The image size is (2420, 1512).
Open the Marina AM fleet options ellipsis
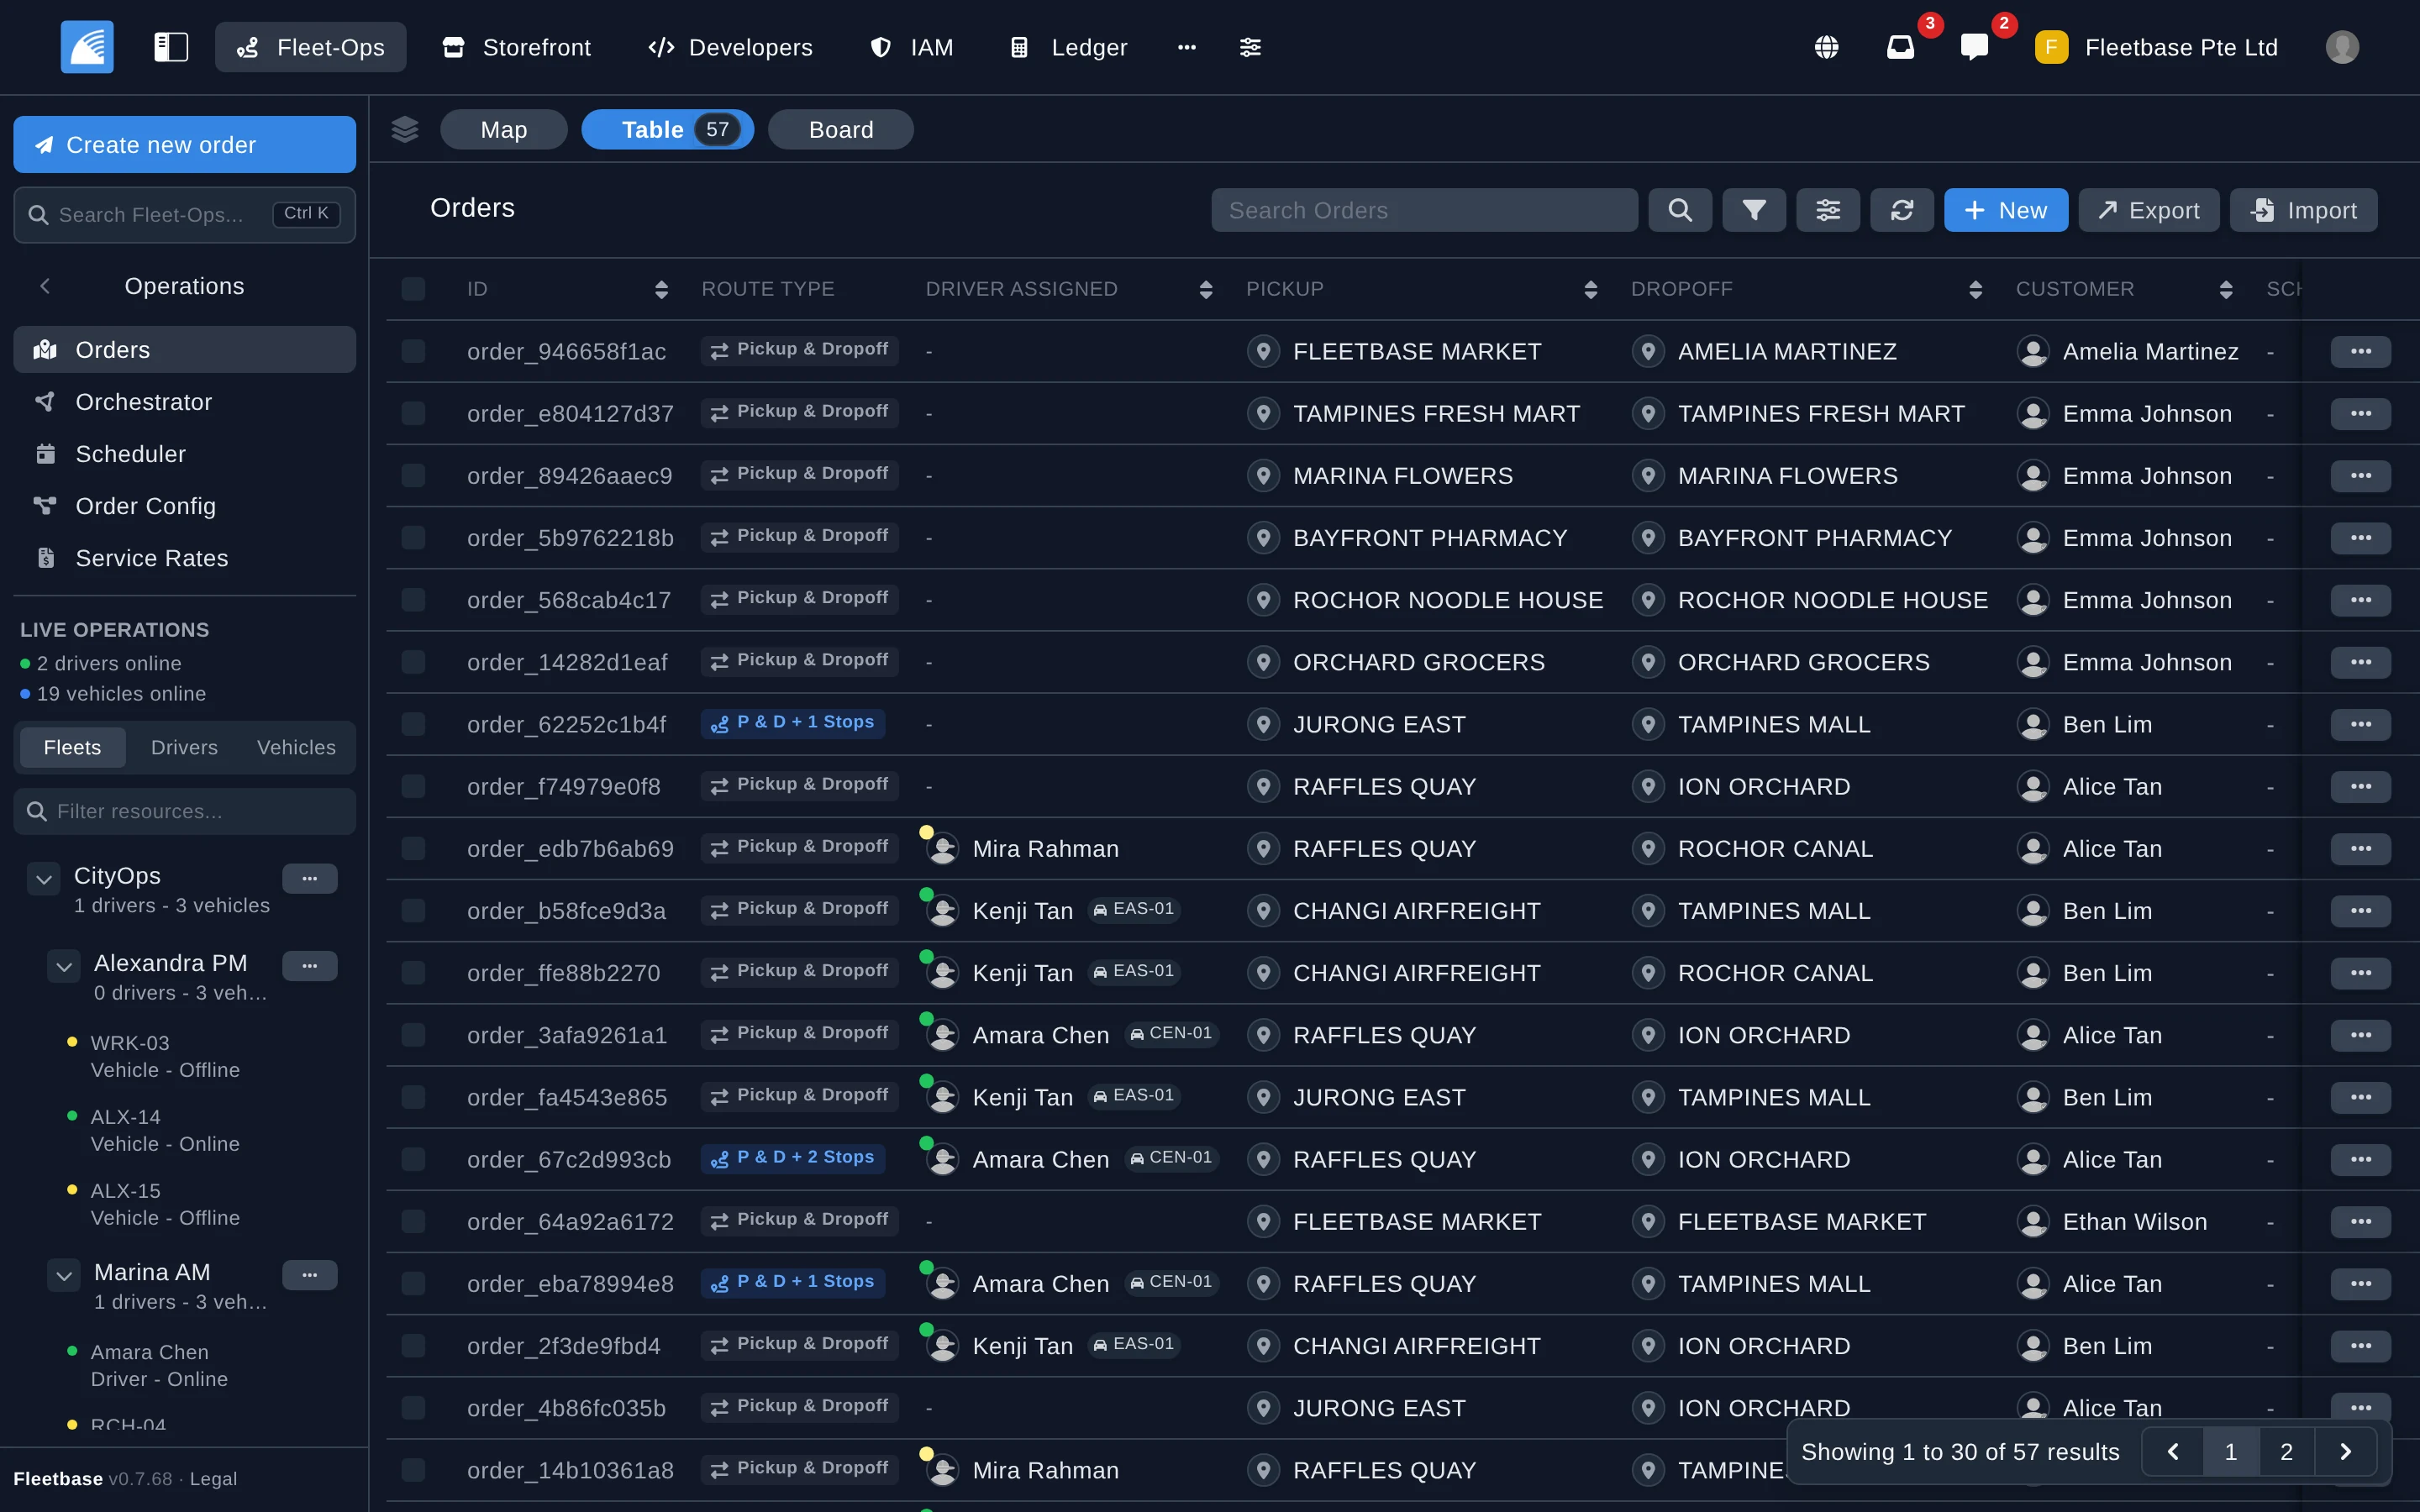point(310,1275)
